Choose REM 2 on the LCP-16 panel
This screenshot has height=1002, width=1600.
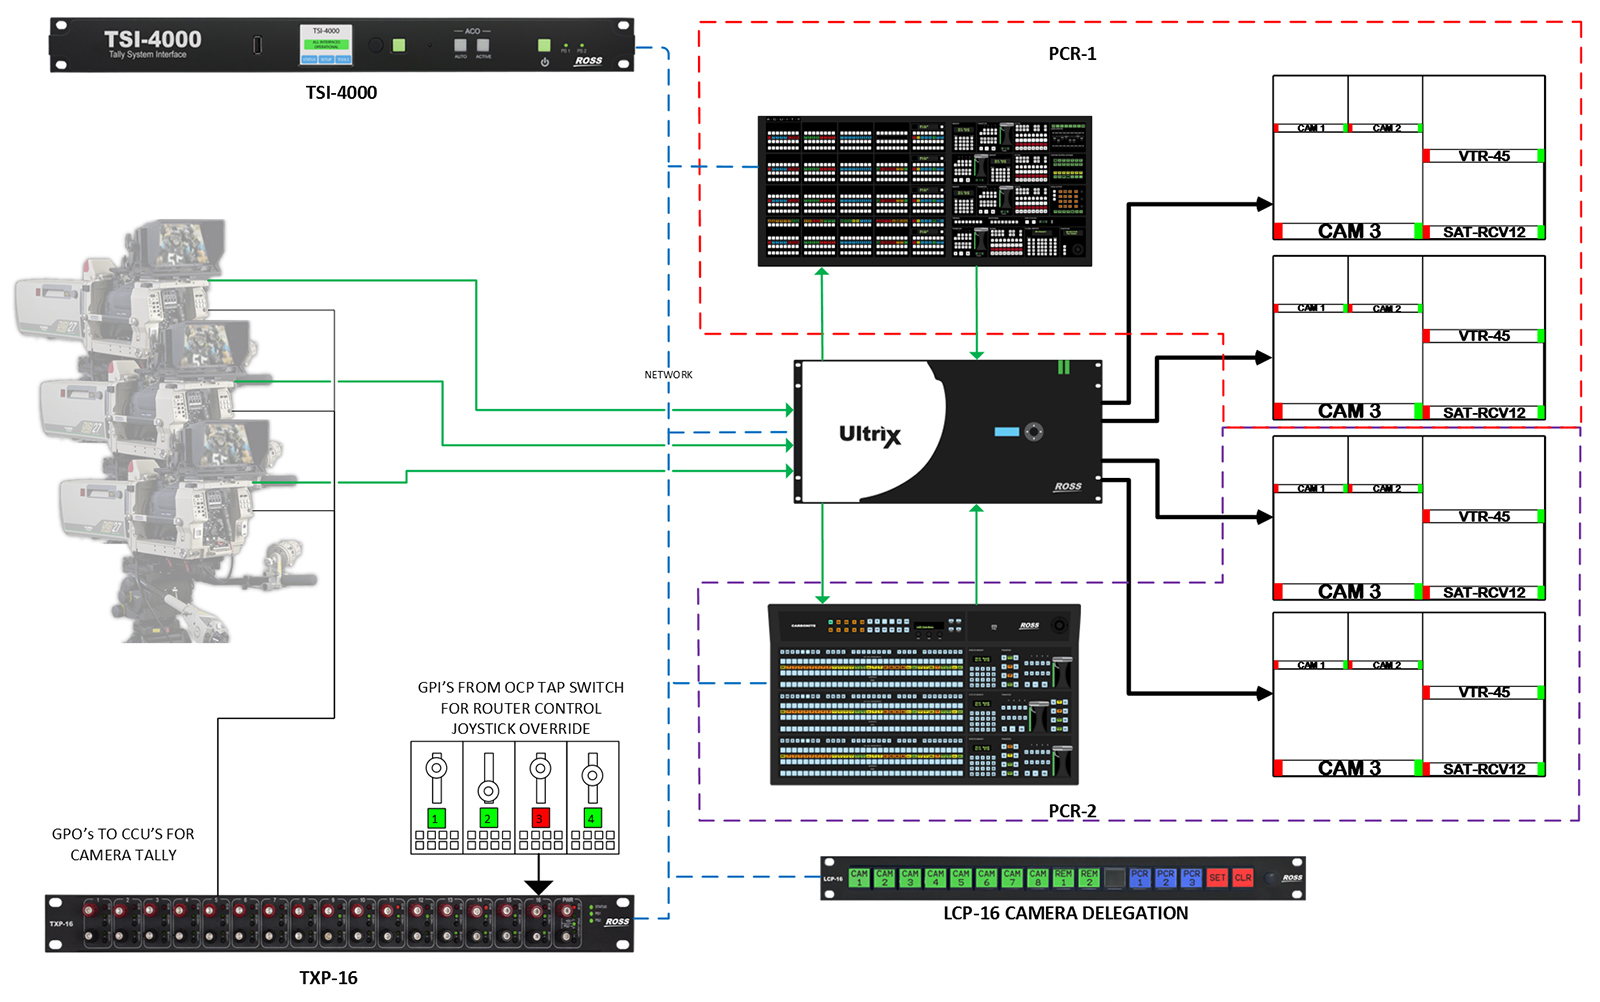(x=1089, y=878)
